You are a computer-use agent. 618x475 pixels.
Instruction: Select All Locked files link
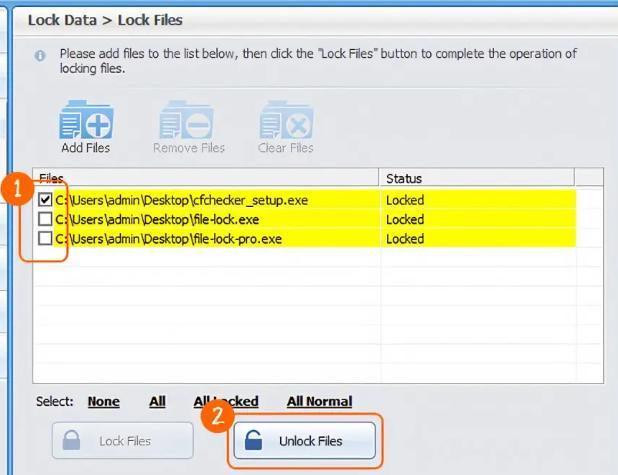coord(226,401)
